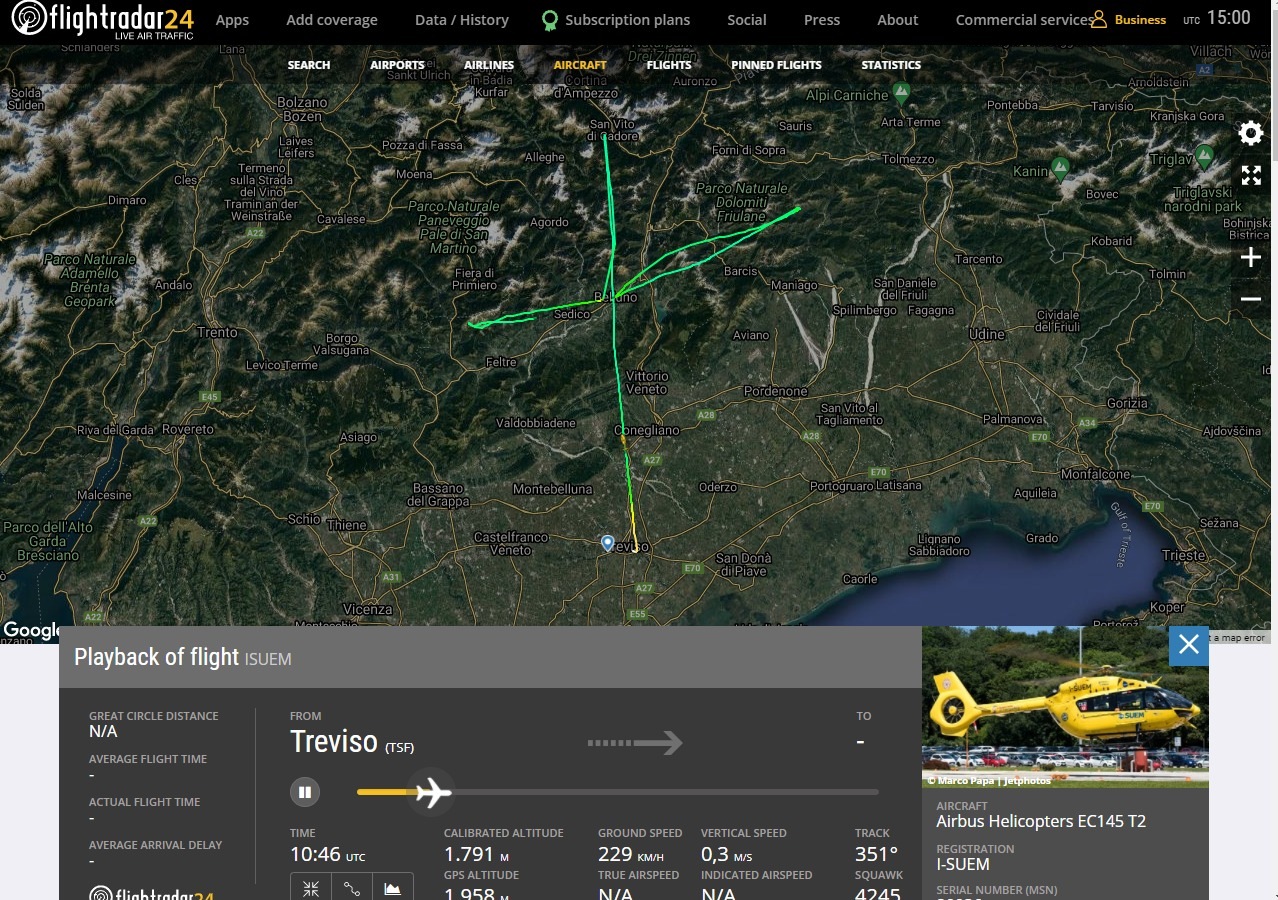This screenshot has width=1278, height=900.
Task: Click the UTC 15:00 clock
Action: pos(1217,18)
